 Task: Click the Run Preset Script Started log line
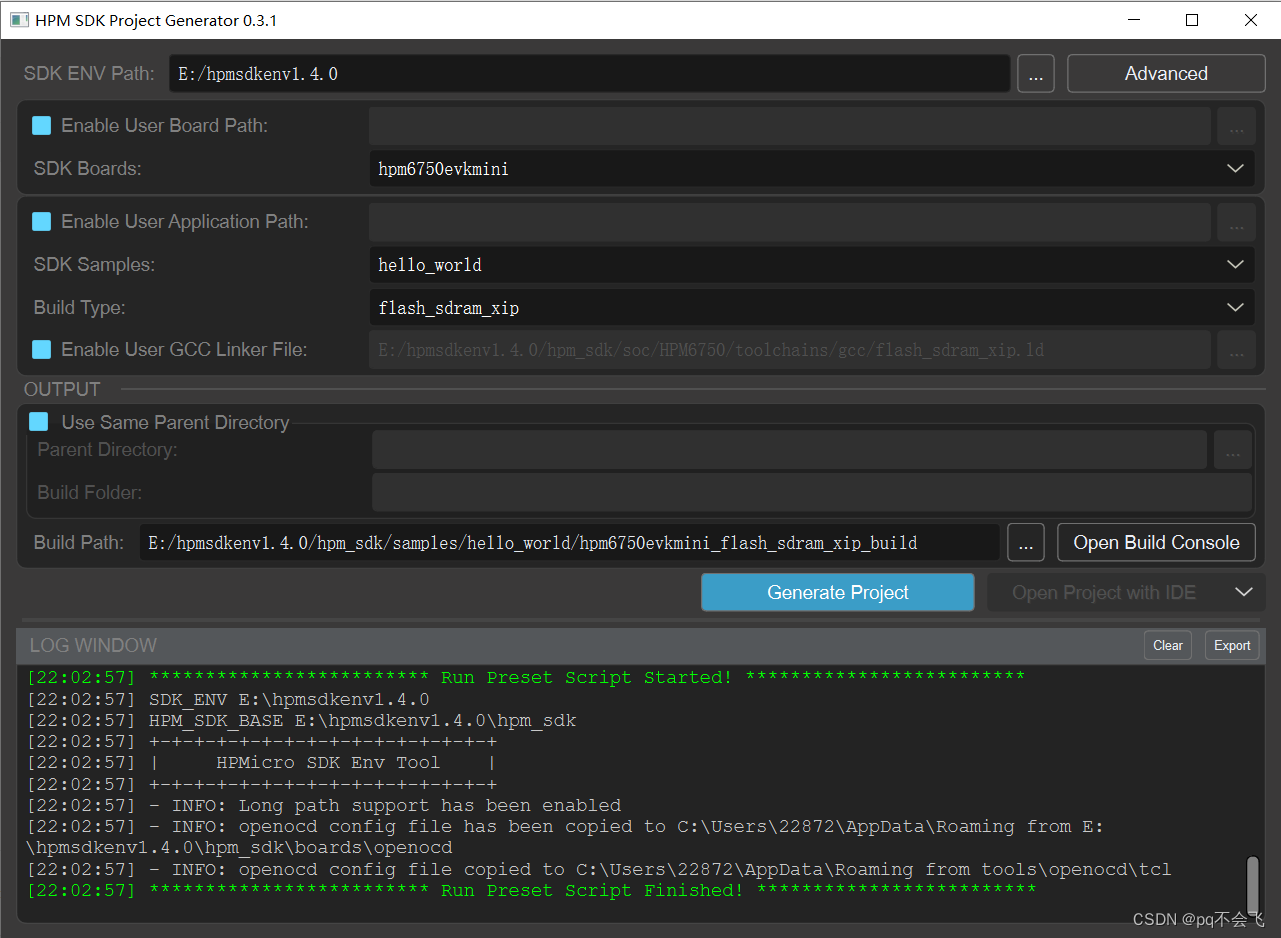[x=526, y=678]
